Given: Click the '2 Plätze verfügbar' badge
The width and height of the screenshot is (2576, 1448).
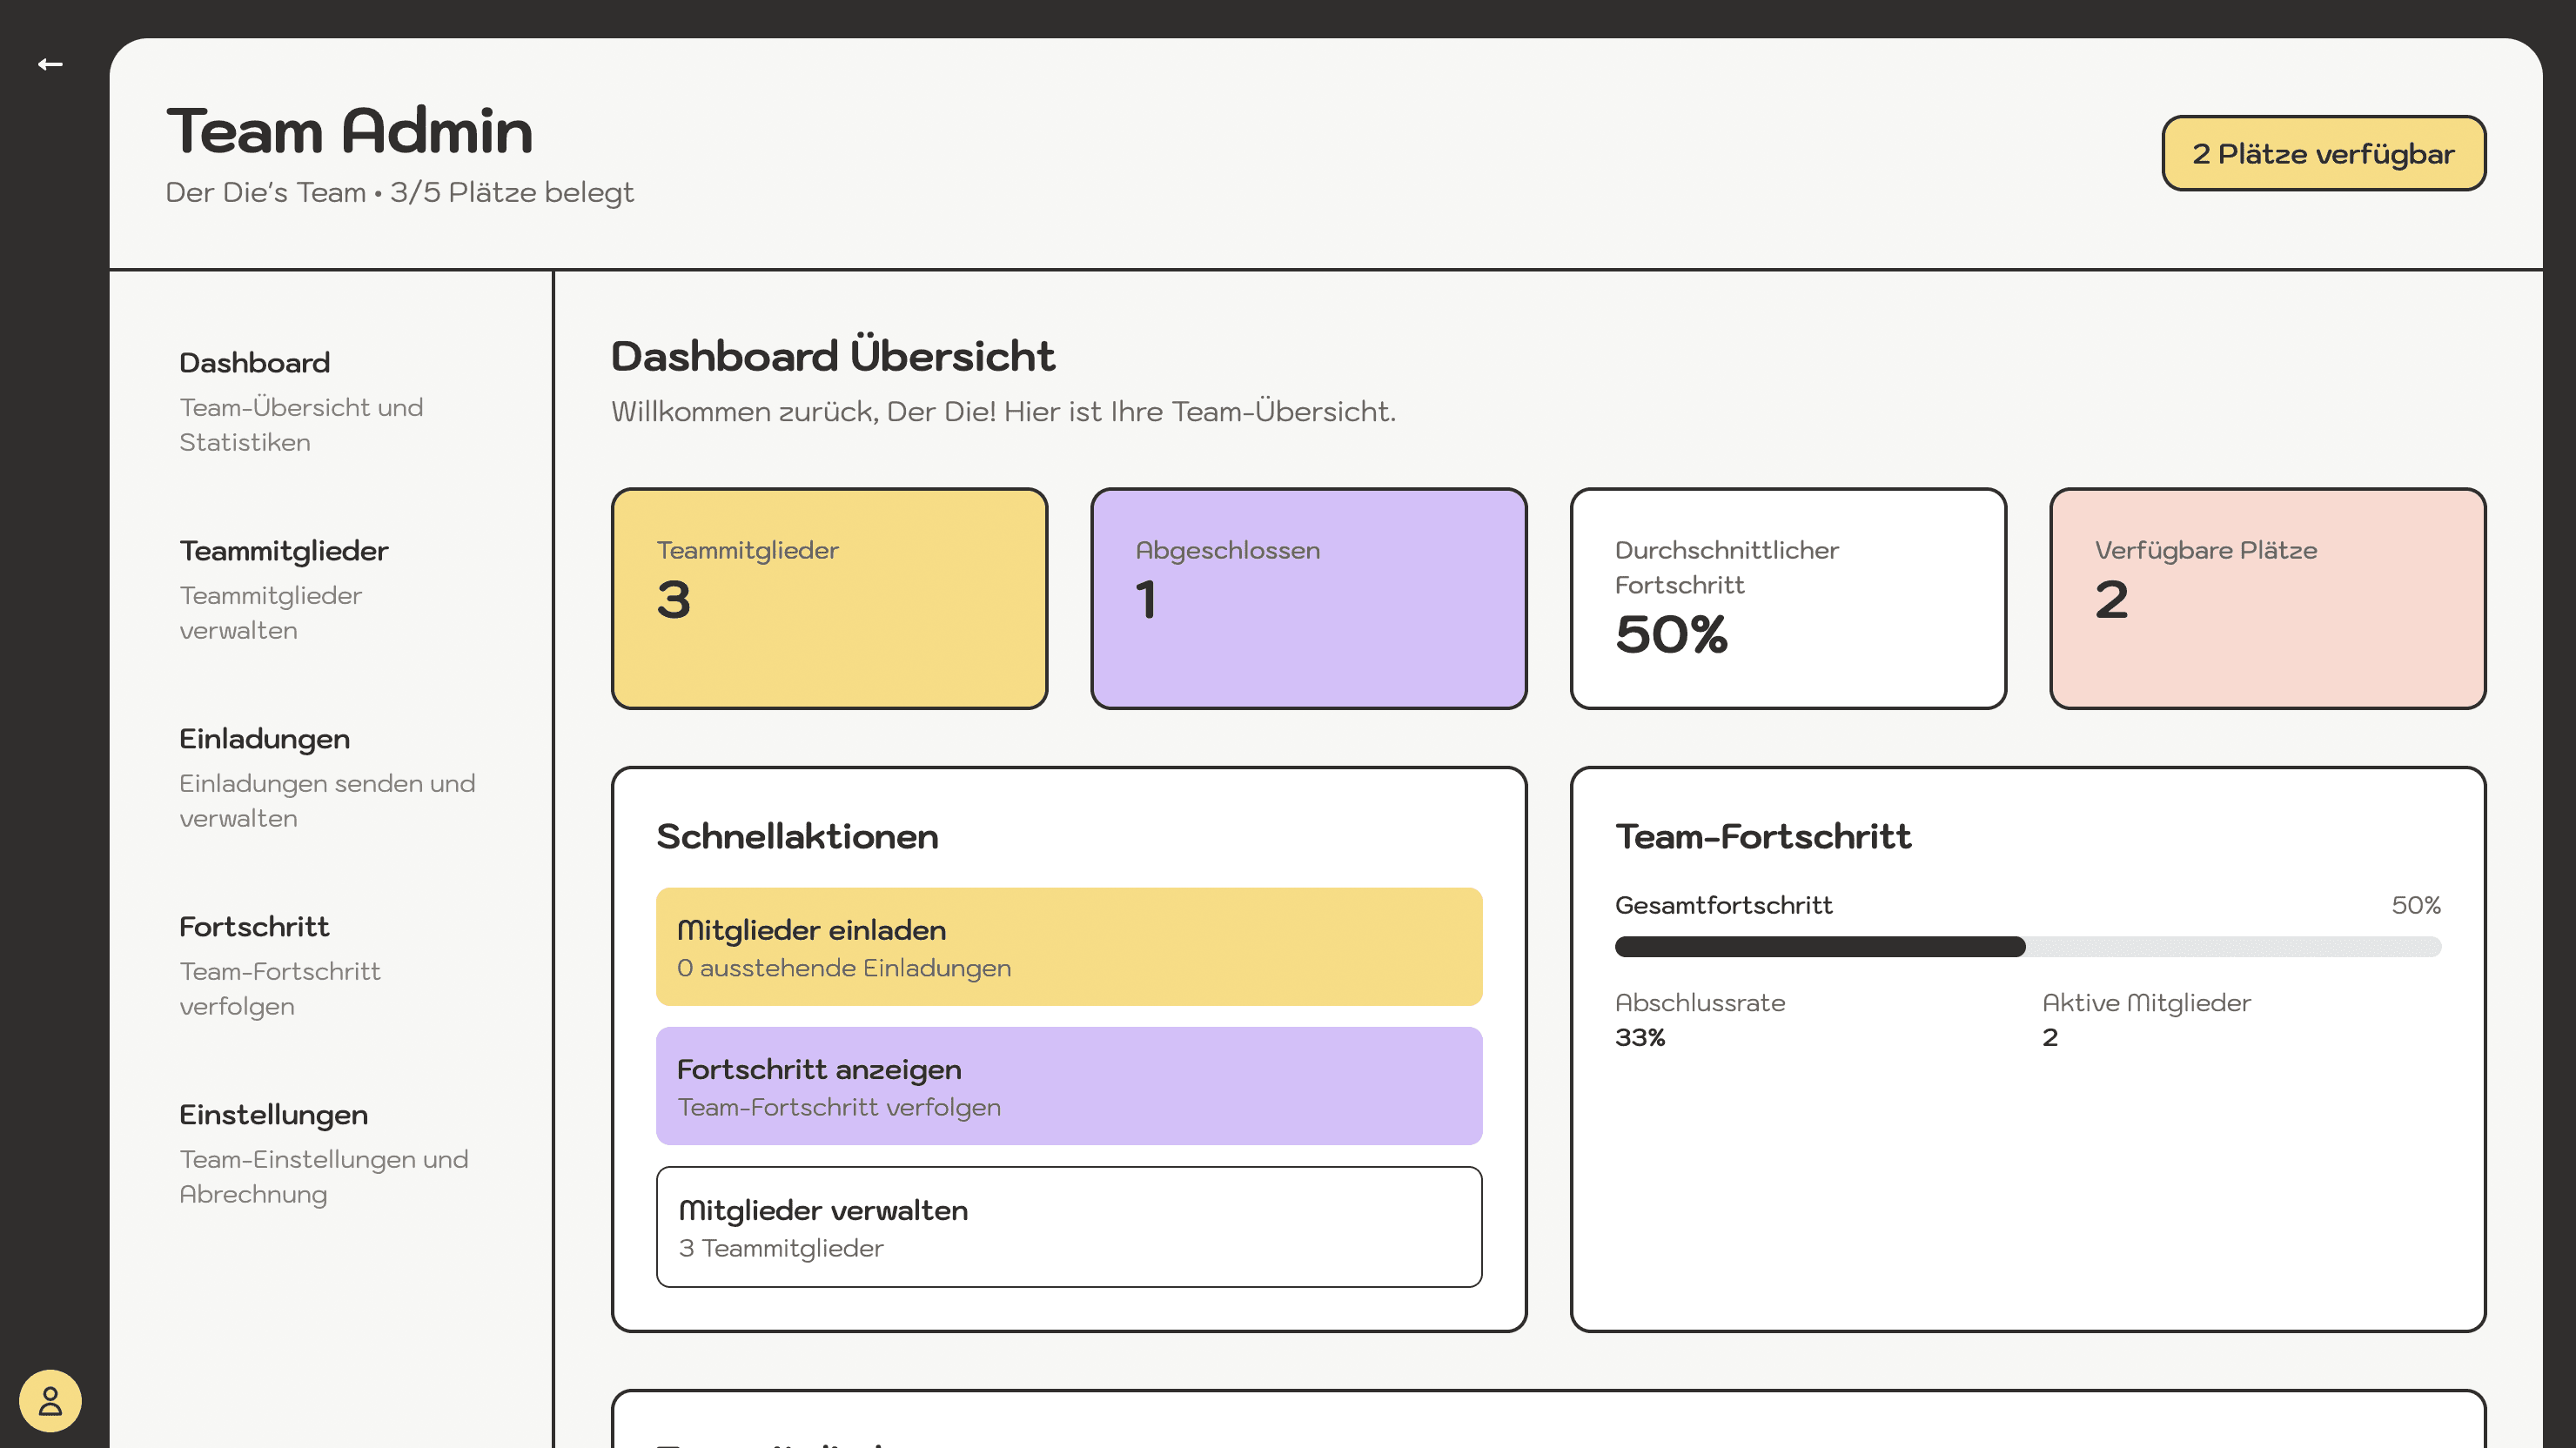Looking at the screenshot, I should 2323,153.
